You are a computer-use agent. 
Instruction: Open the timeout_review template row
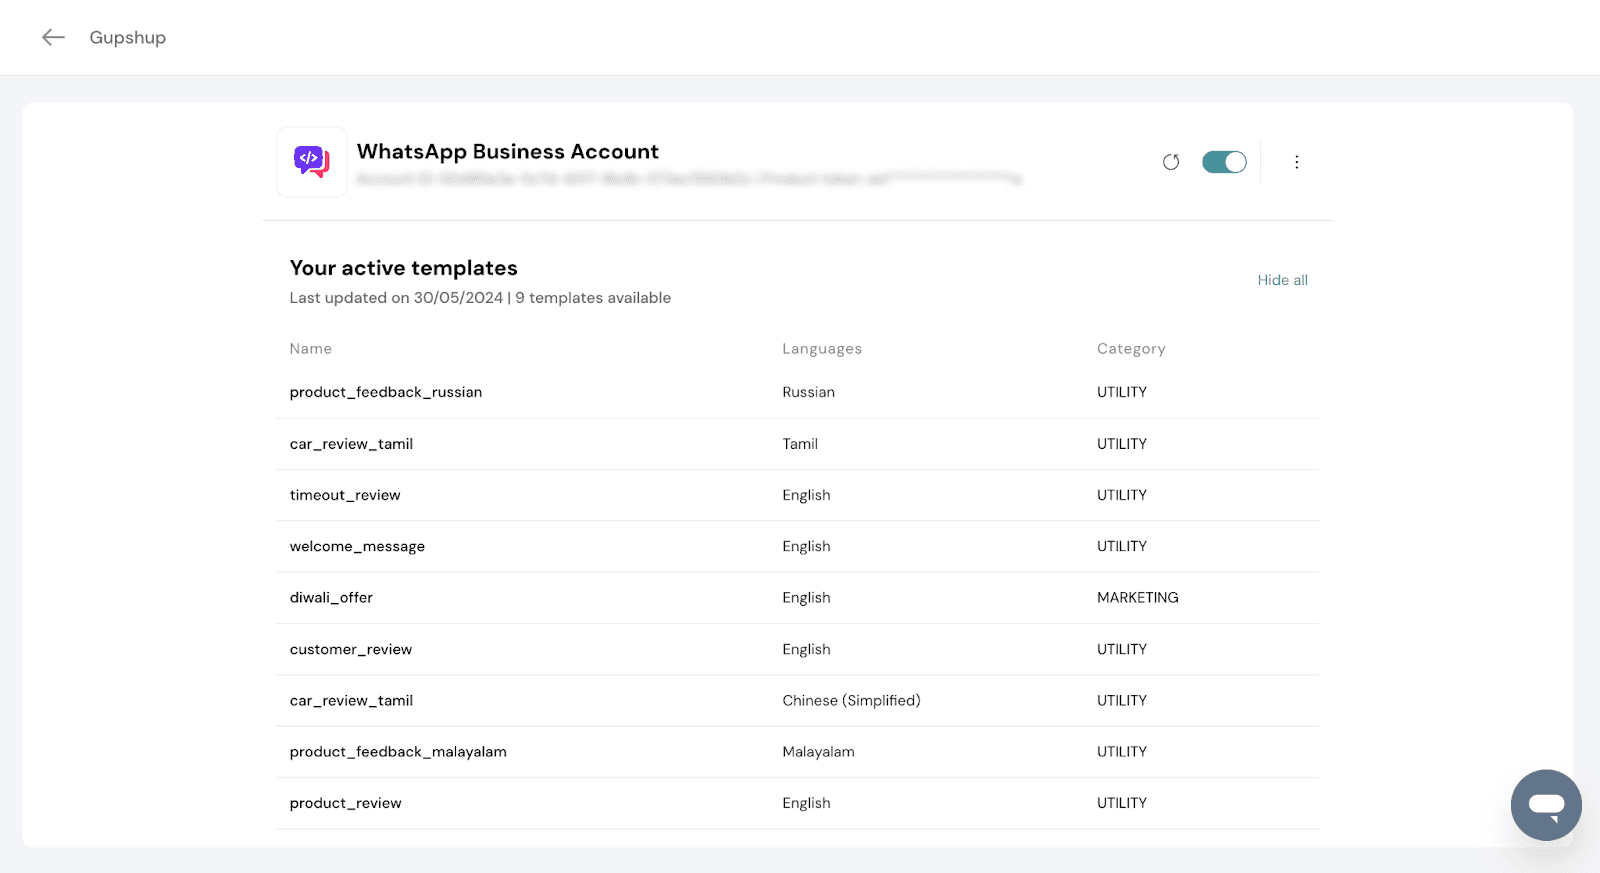[x=345, y=495]
